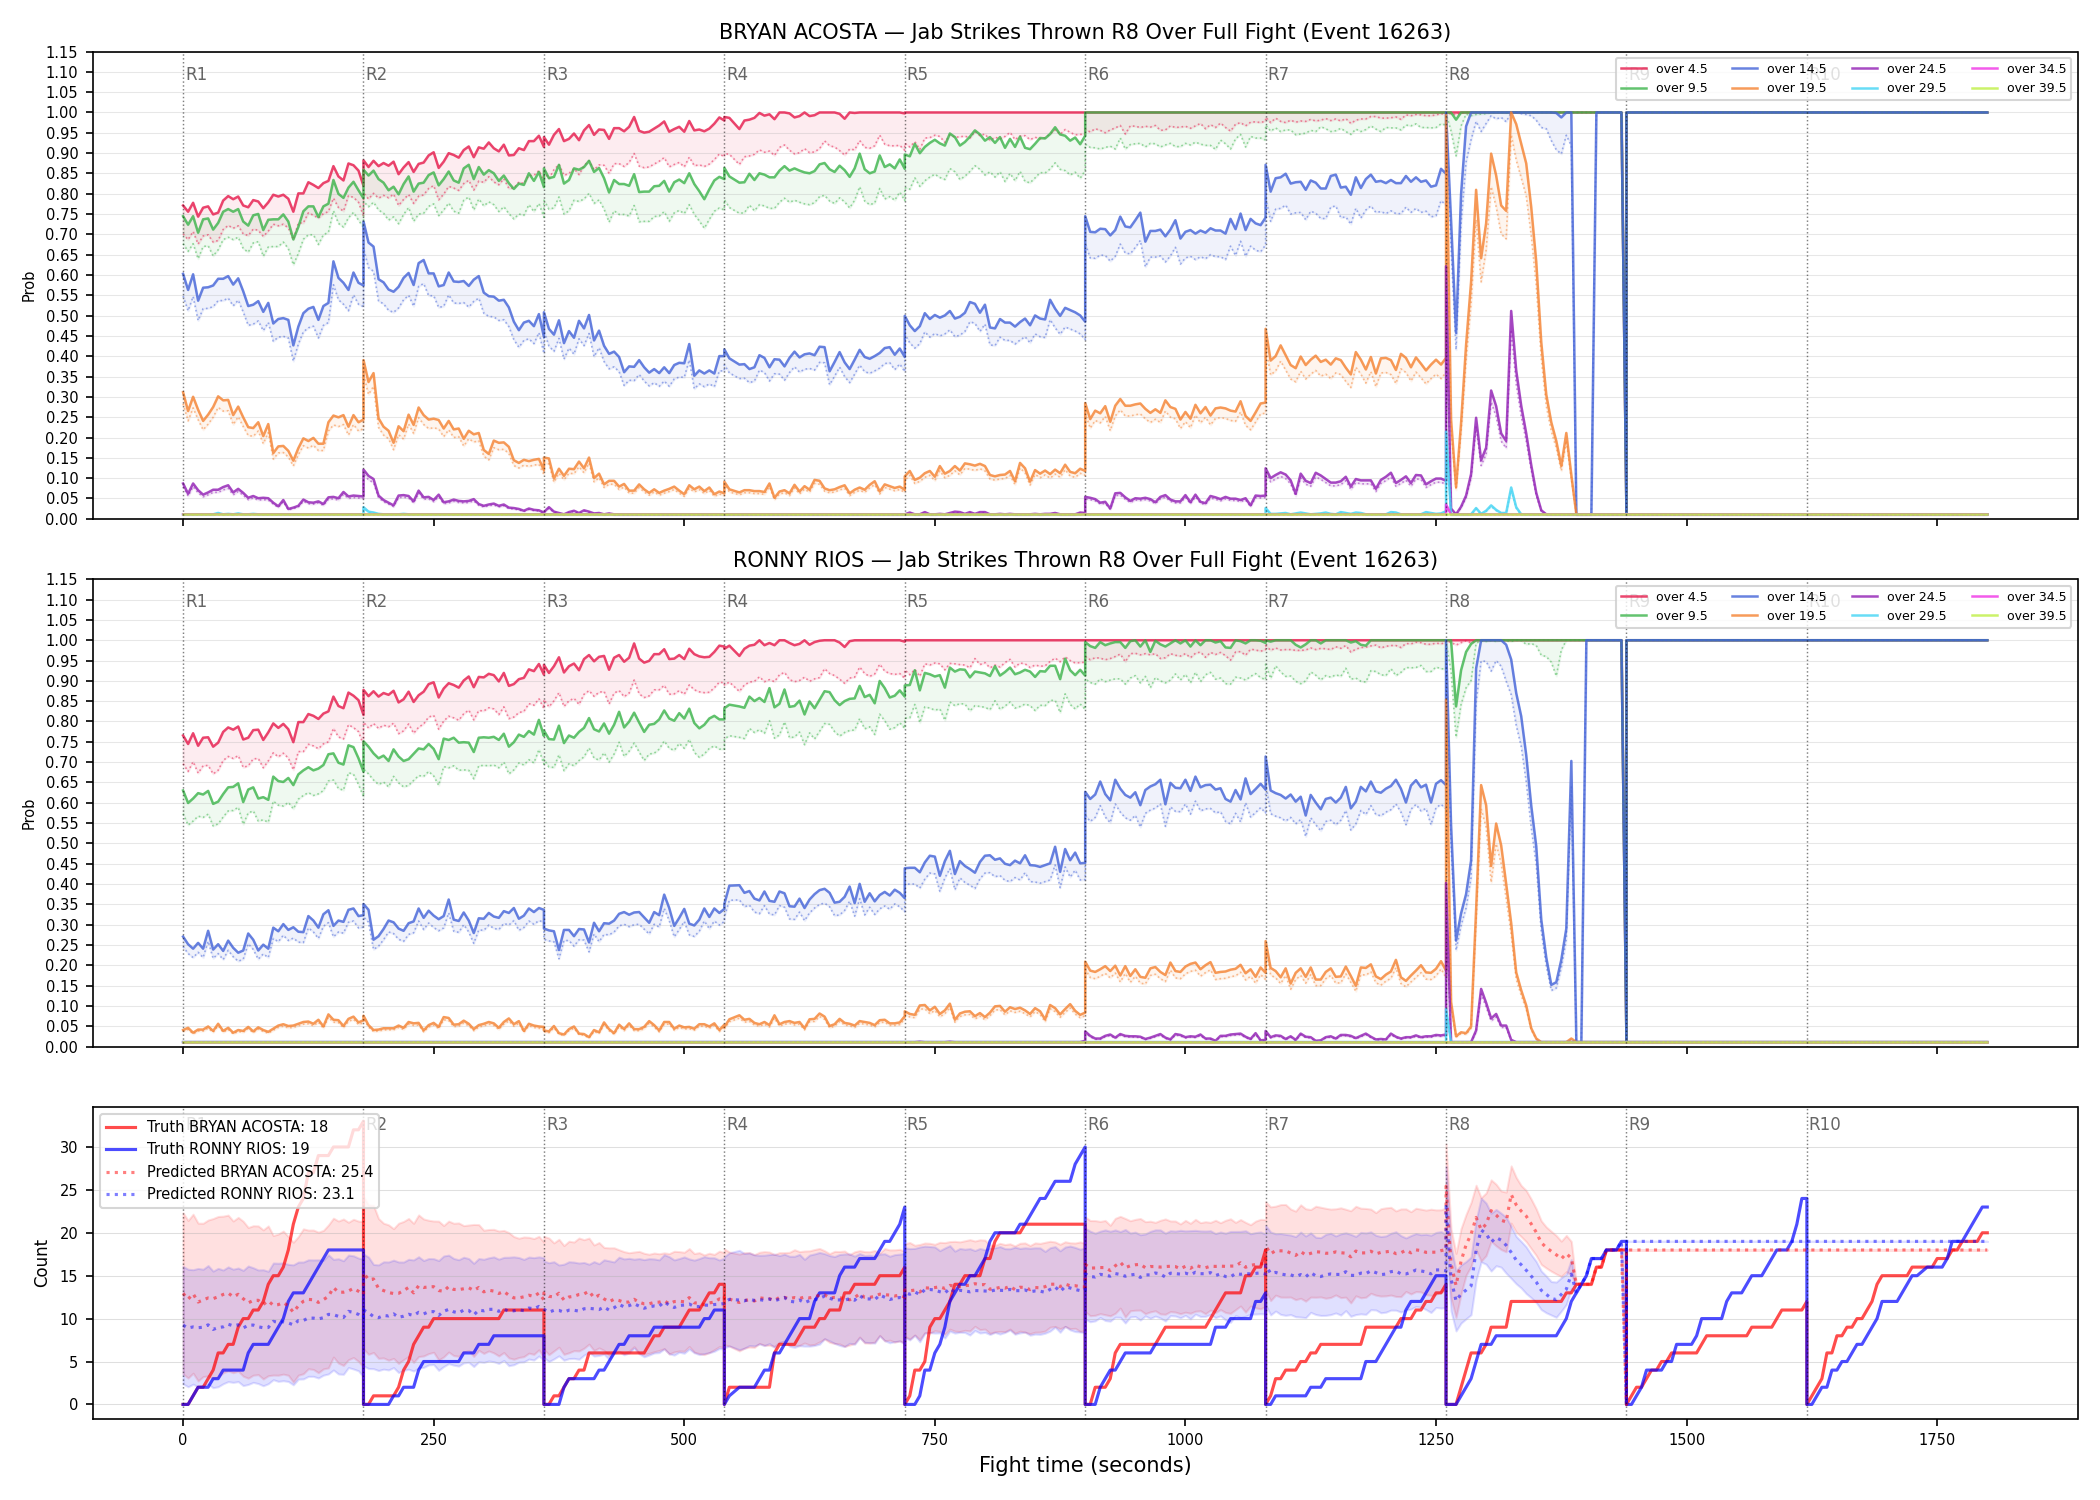Click the 25 tick on Count axis

point(69,1191)
